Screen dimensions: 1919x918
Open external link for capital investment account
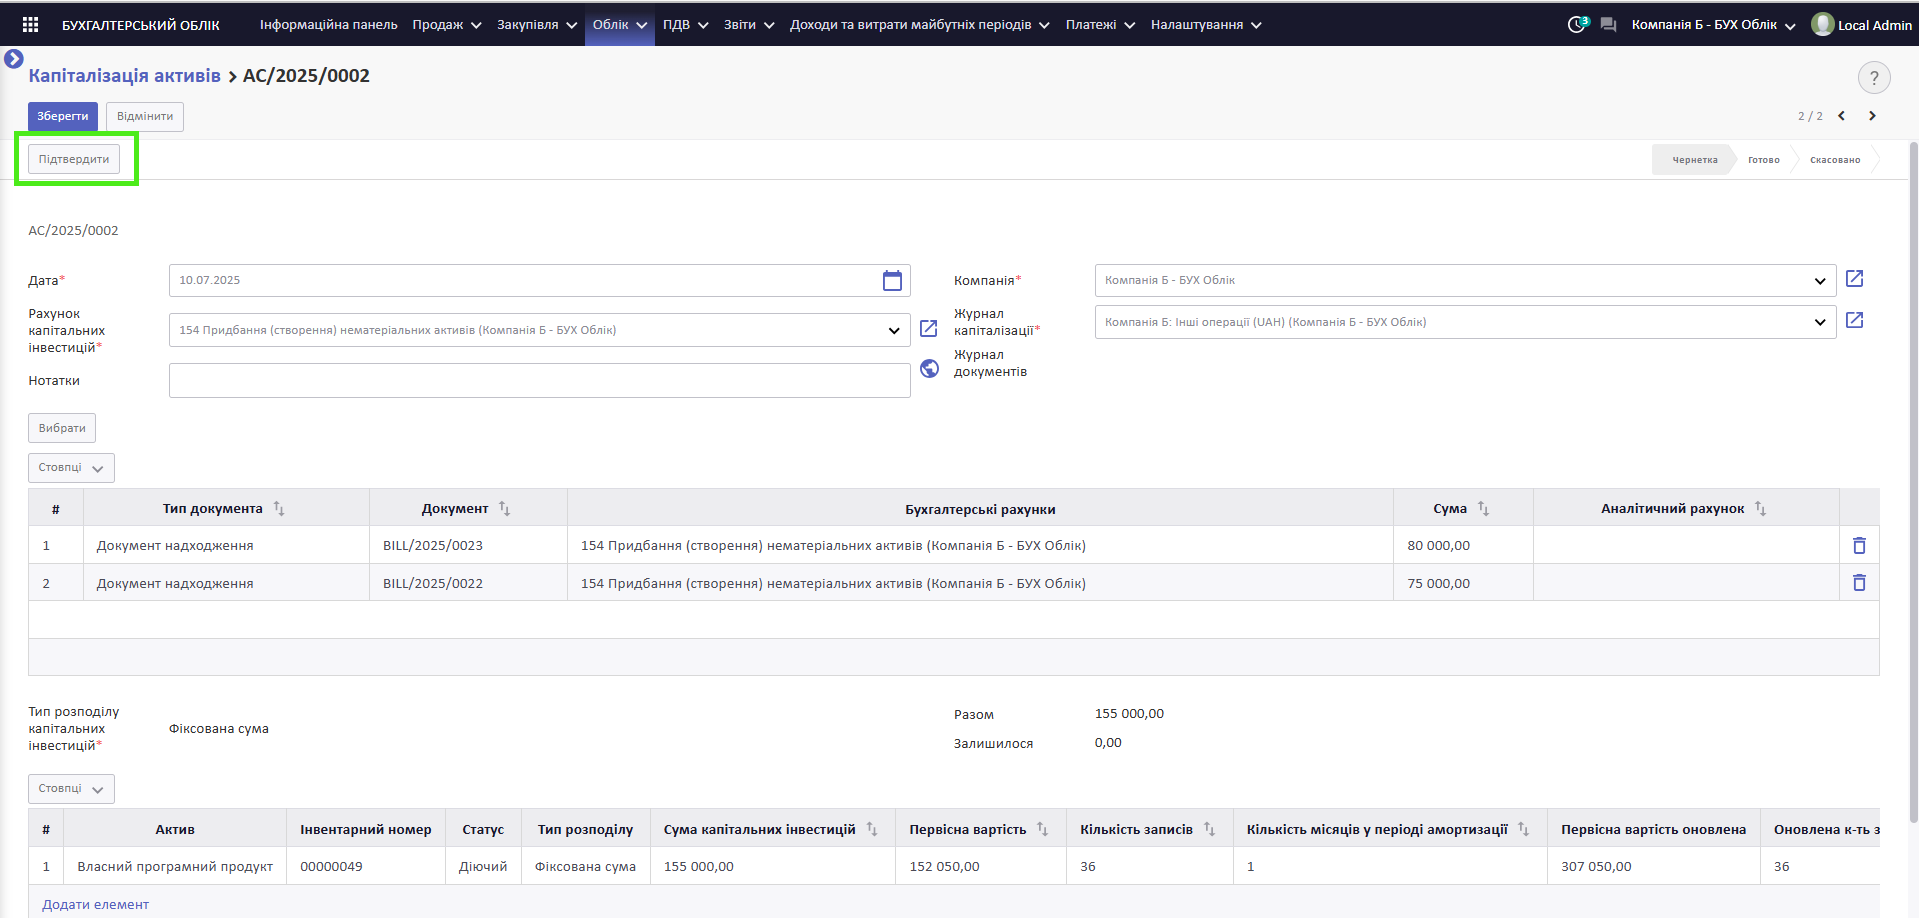[x=928, y=329]
